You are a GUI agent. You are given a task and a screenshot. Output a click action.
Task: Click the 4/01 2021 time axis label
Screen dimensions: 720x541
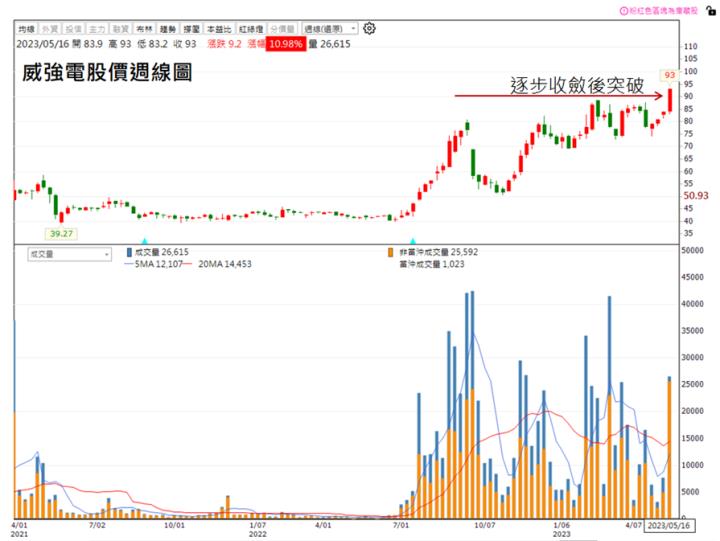click(x=19, y=529)
